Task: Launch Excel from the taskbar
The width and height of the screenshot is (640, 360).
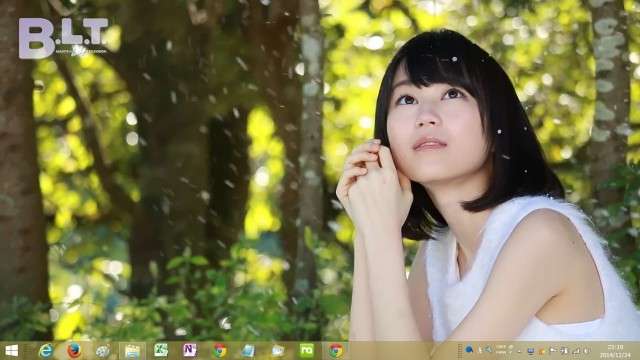Action: 161,350
